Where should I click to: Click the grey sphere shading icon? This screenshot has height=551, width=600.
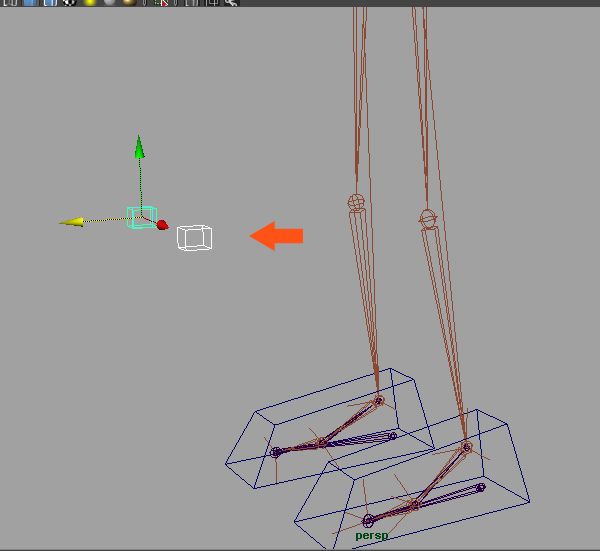[x=110, y=3]
